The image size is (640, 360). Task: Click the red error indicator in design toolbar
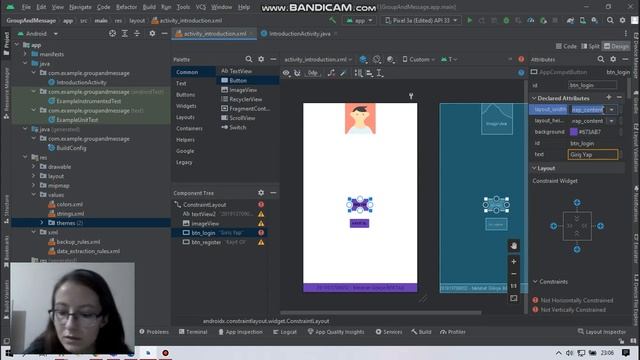point(521,60)
